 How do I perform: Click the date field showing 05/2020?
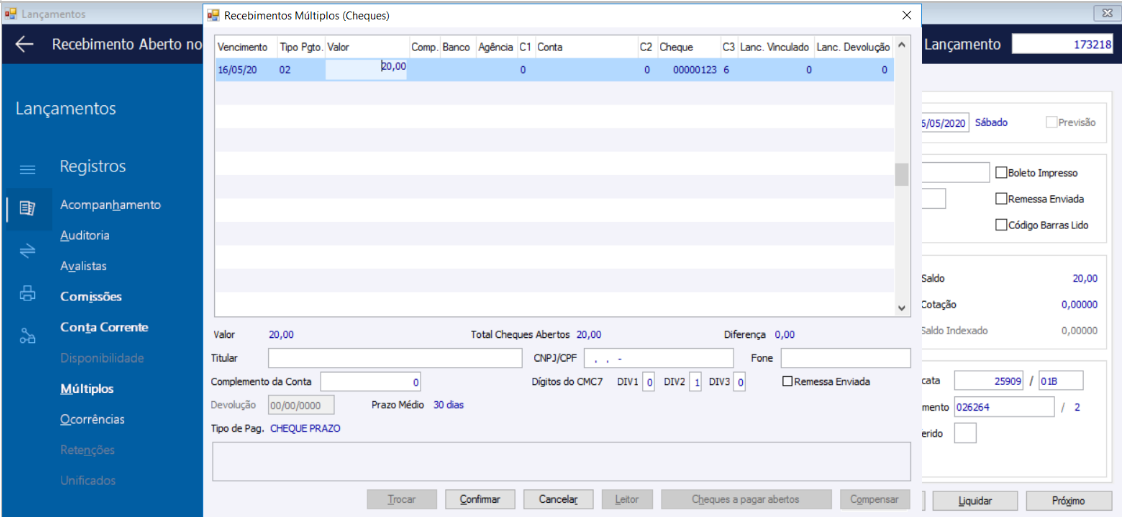click(x=945, y=122)
